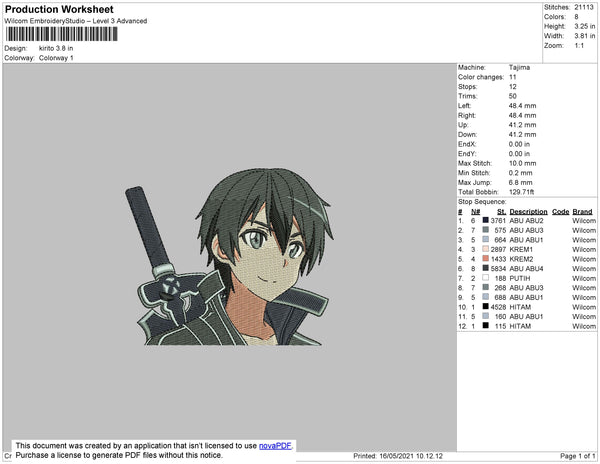Select the 'ABU ABU3' description beside 575
Image resolution: width=600 pixels, height=464 pixels.
pyautogui.click(x=526, y=230)
